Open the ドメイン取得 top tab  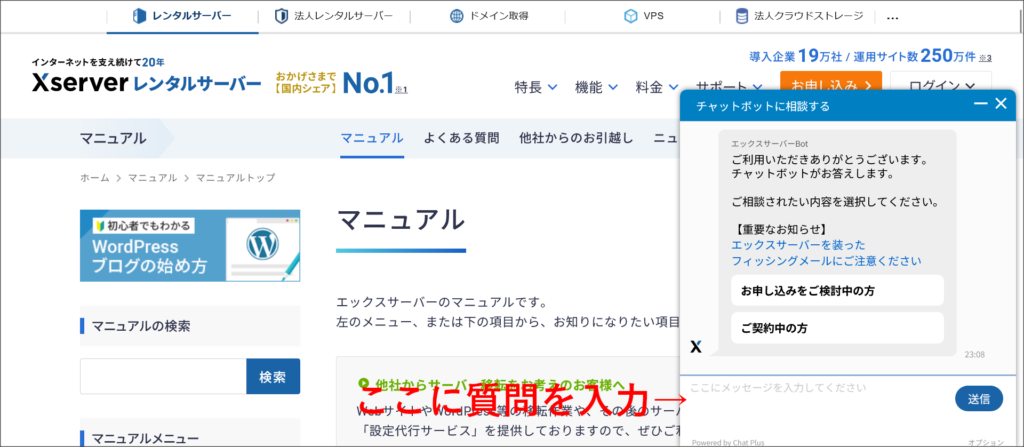487,16
